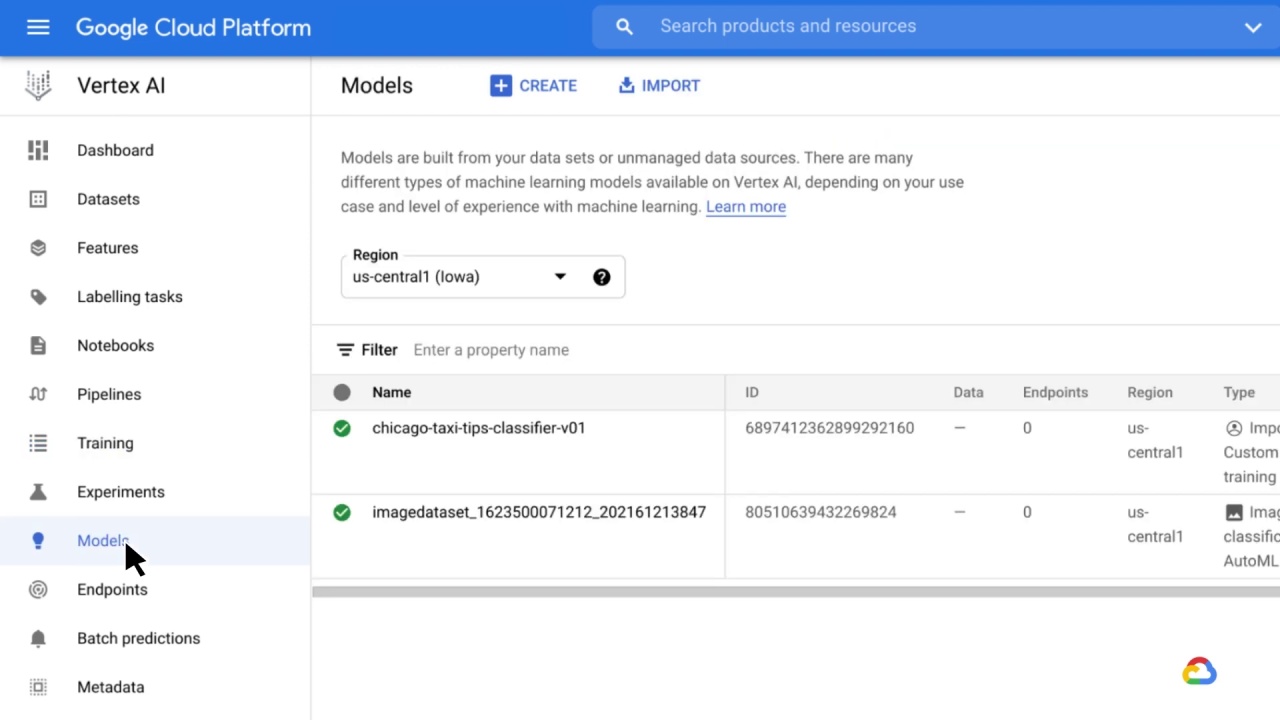Click the Type column header
Screen dimensions: 1280x720
tap(1239, 393)
